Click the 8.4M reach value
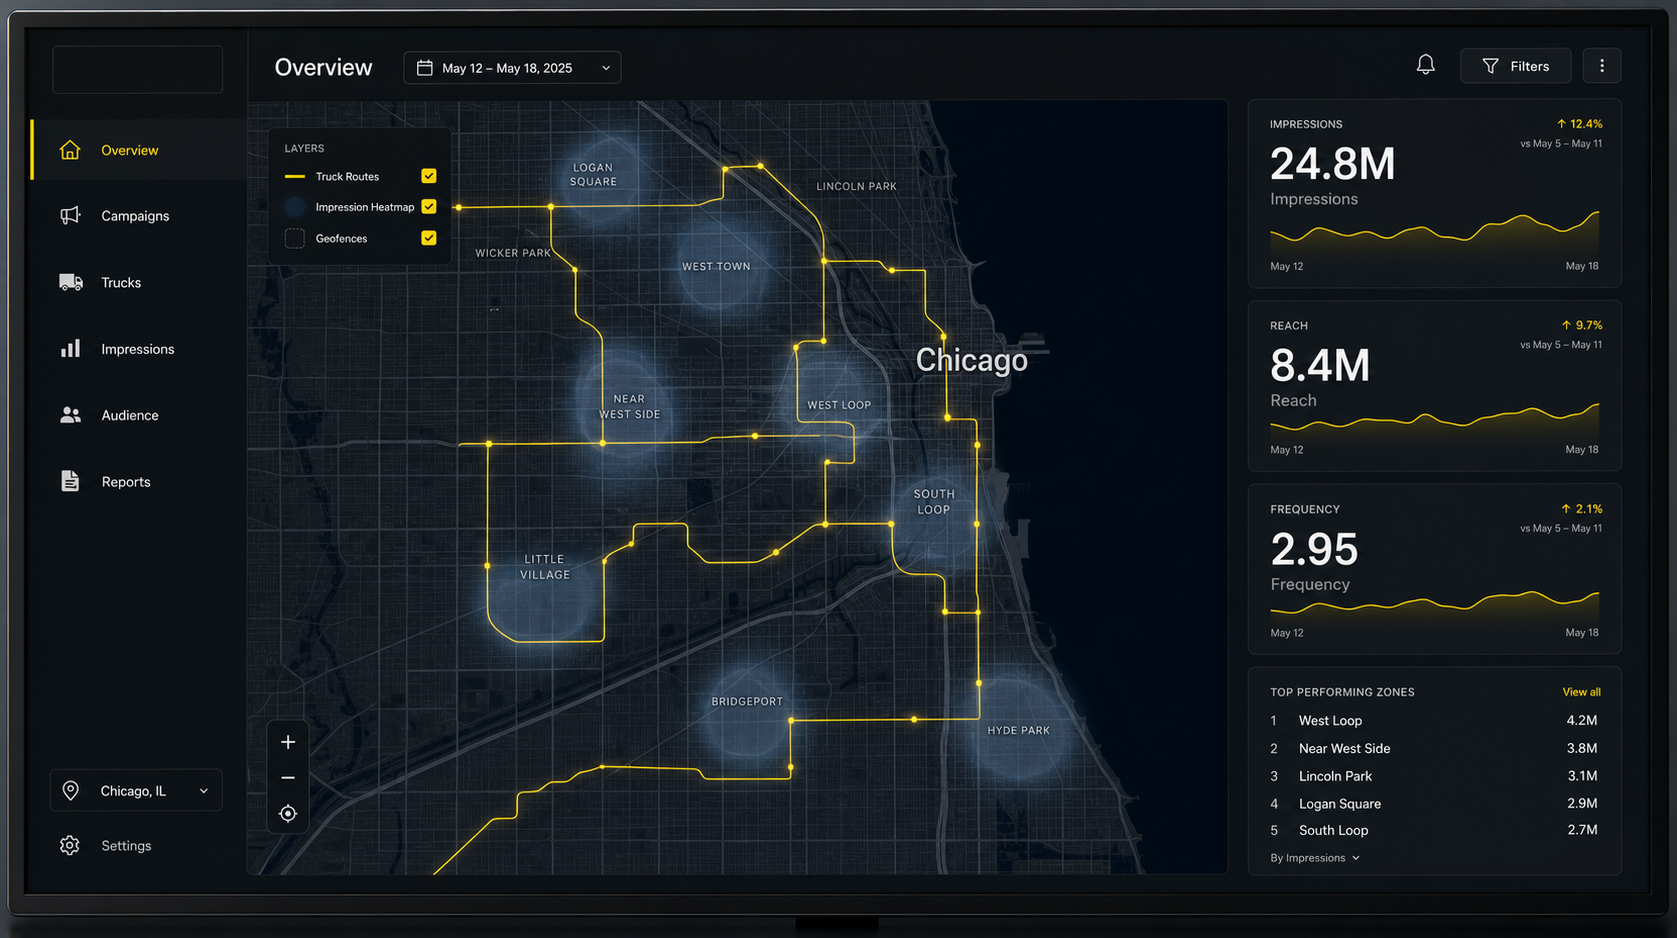 click(1320, 366)
